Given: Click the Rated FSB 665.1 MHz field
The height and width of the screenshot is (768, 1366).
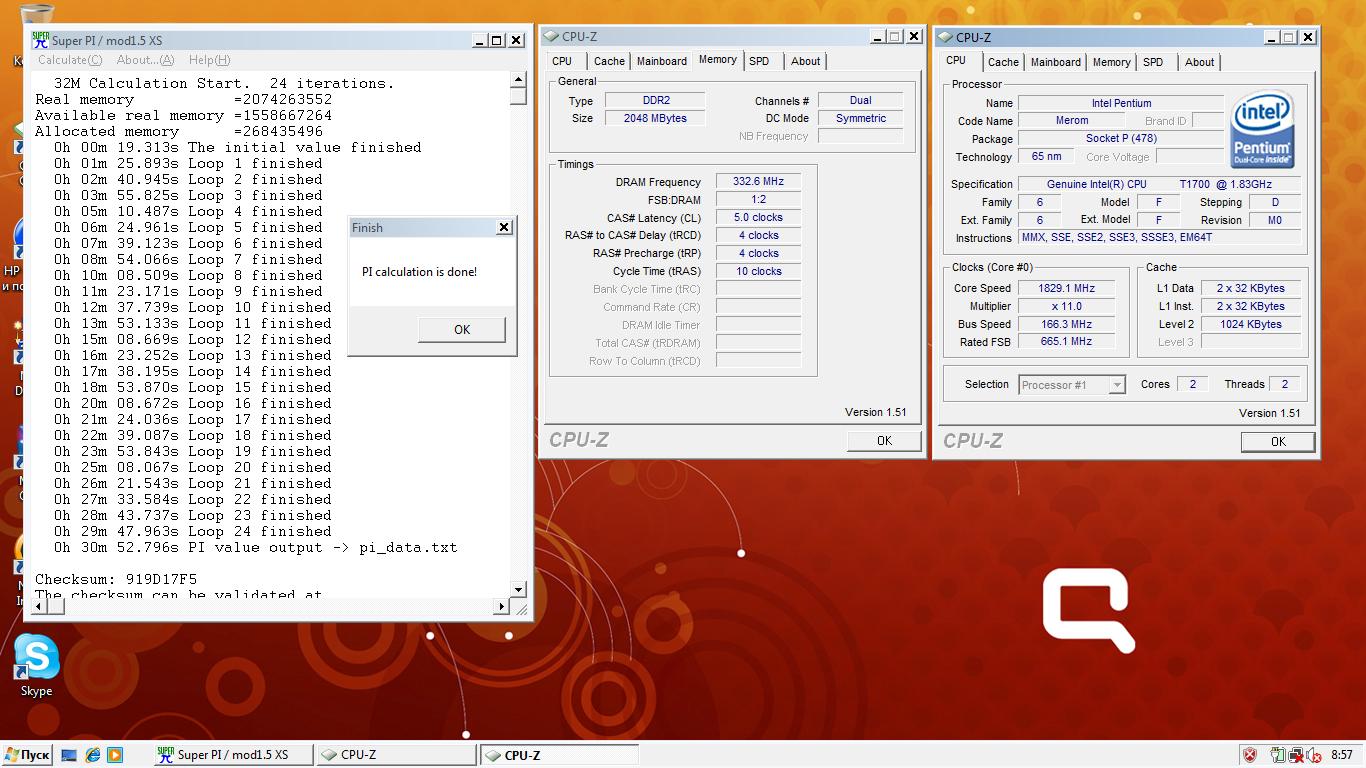Looking at the screenshot, I should [1068, 341].
